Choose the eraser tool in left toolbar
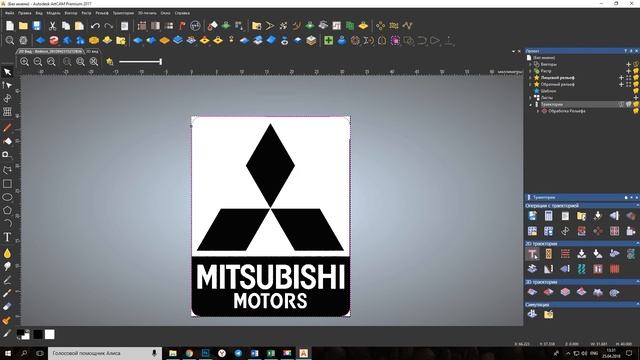 coord(7,307)
